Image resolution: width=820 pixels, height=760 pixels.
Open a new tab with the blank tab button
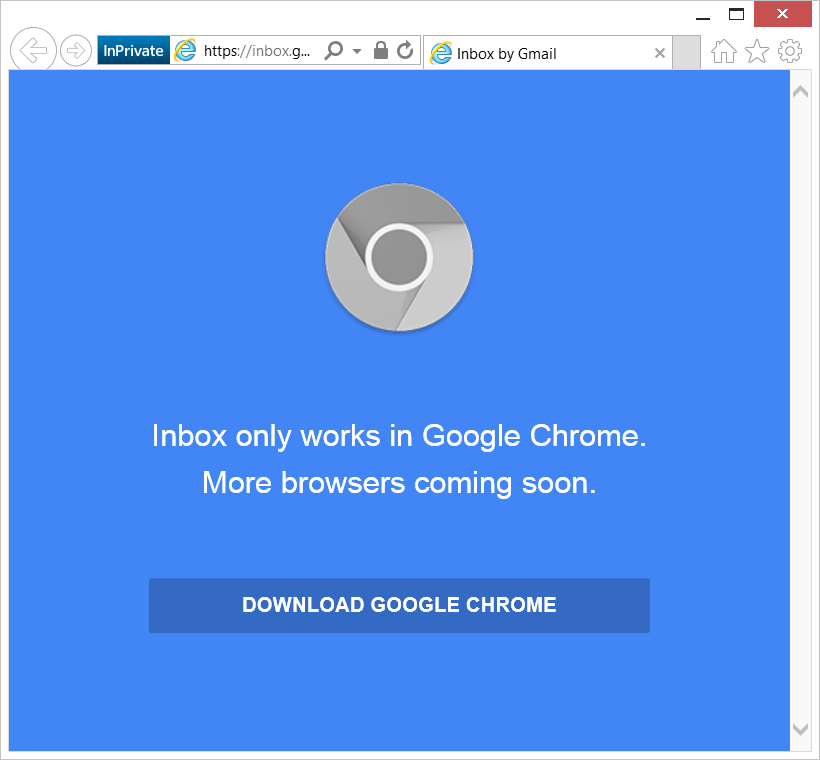pyautogui.click(x=686, y=52)
